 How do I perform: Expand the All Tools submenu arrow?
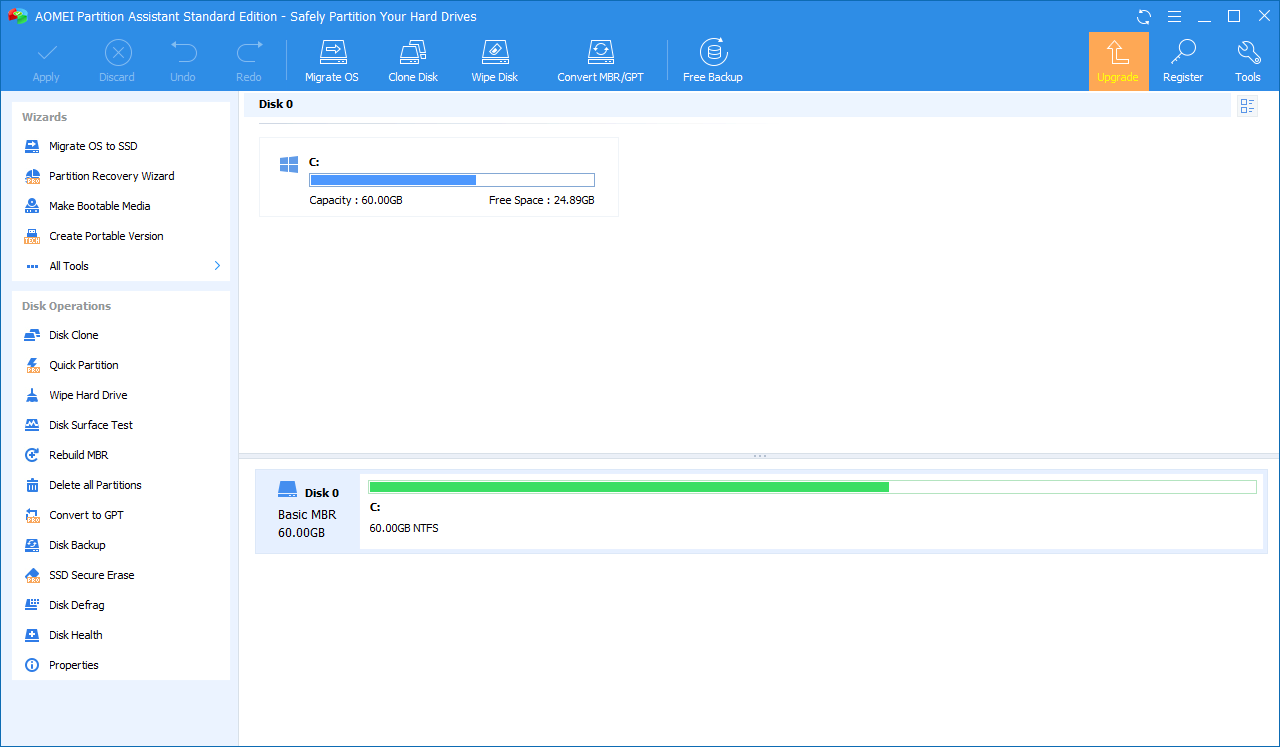(217, 266)
